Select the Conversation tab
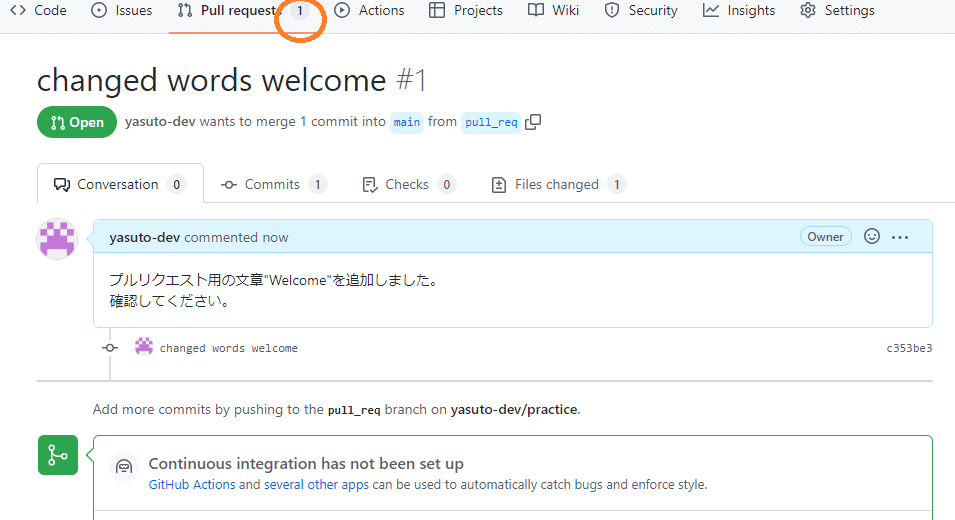 point(120,184)
